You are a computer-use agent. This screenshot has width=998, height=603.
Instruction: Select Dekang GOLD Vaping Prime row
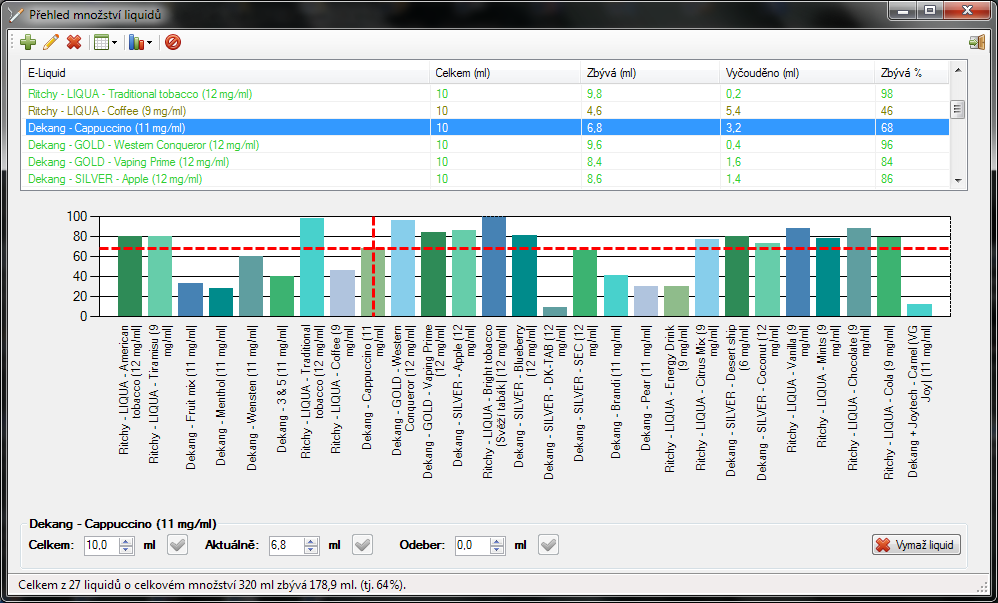[487, 162]
